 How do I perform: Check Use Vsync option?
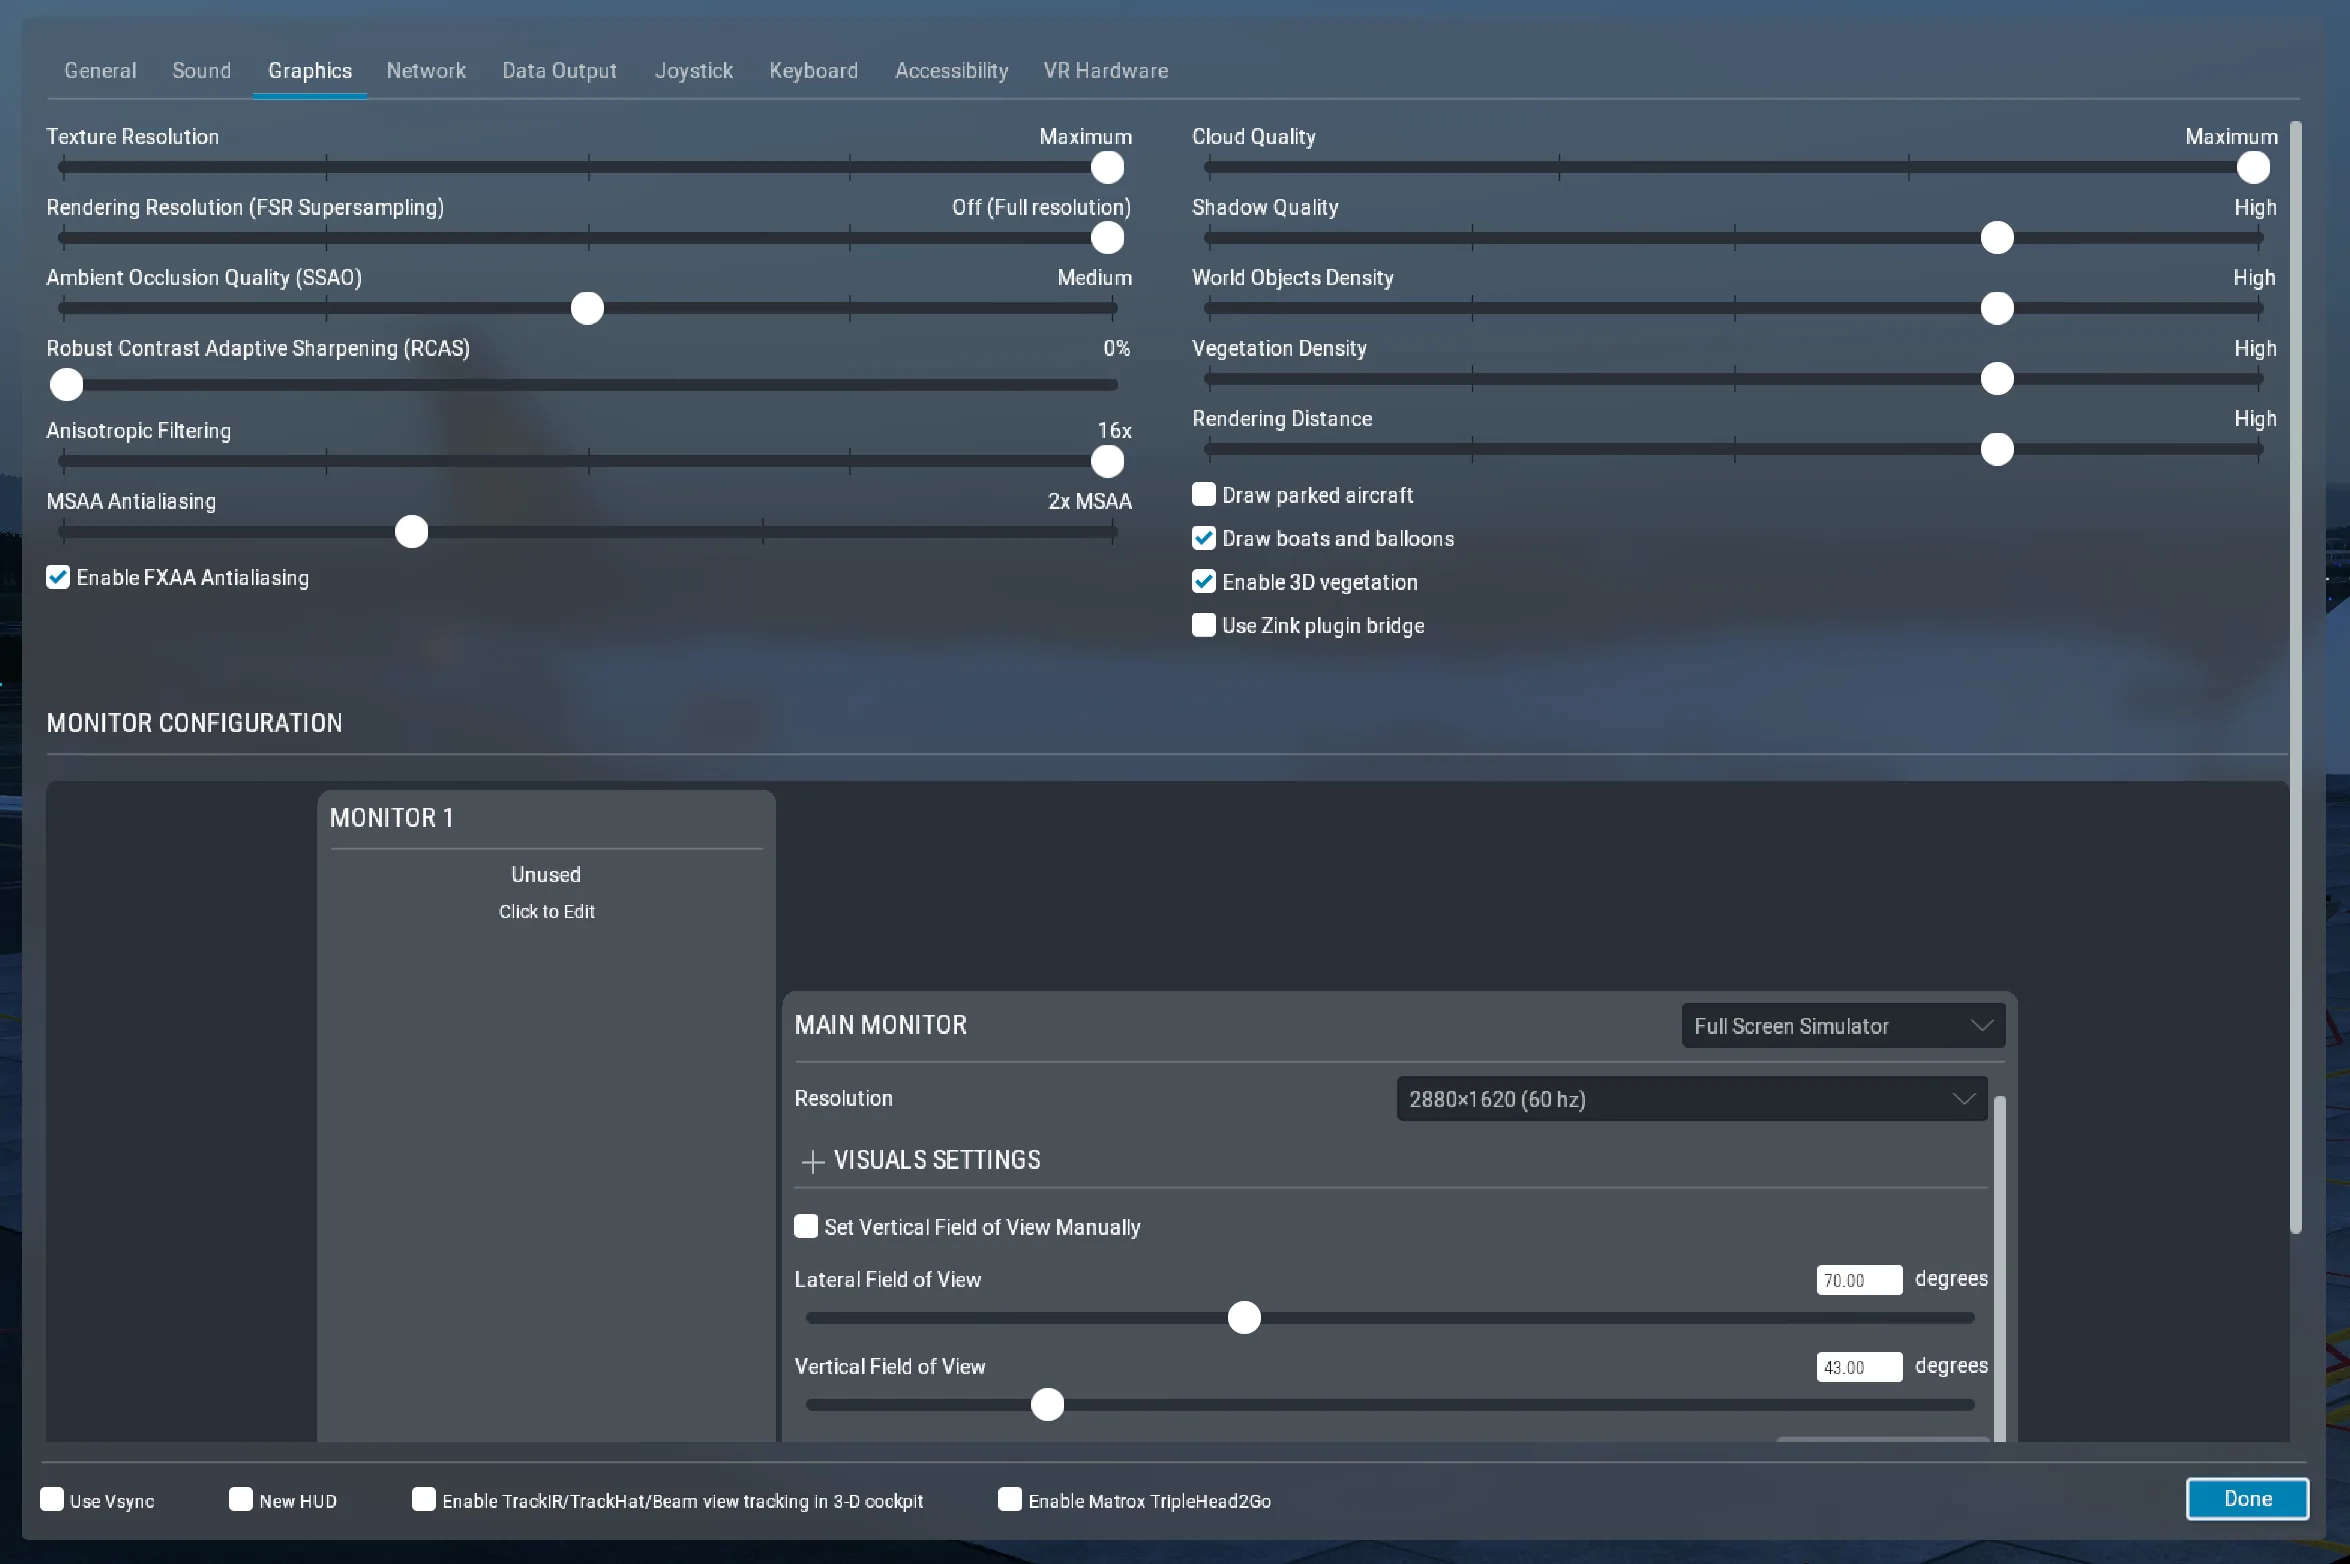point(52,1499)
